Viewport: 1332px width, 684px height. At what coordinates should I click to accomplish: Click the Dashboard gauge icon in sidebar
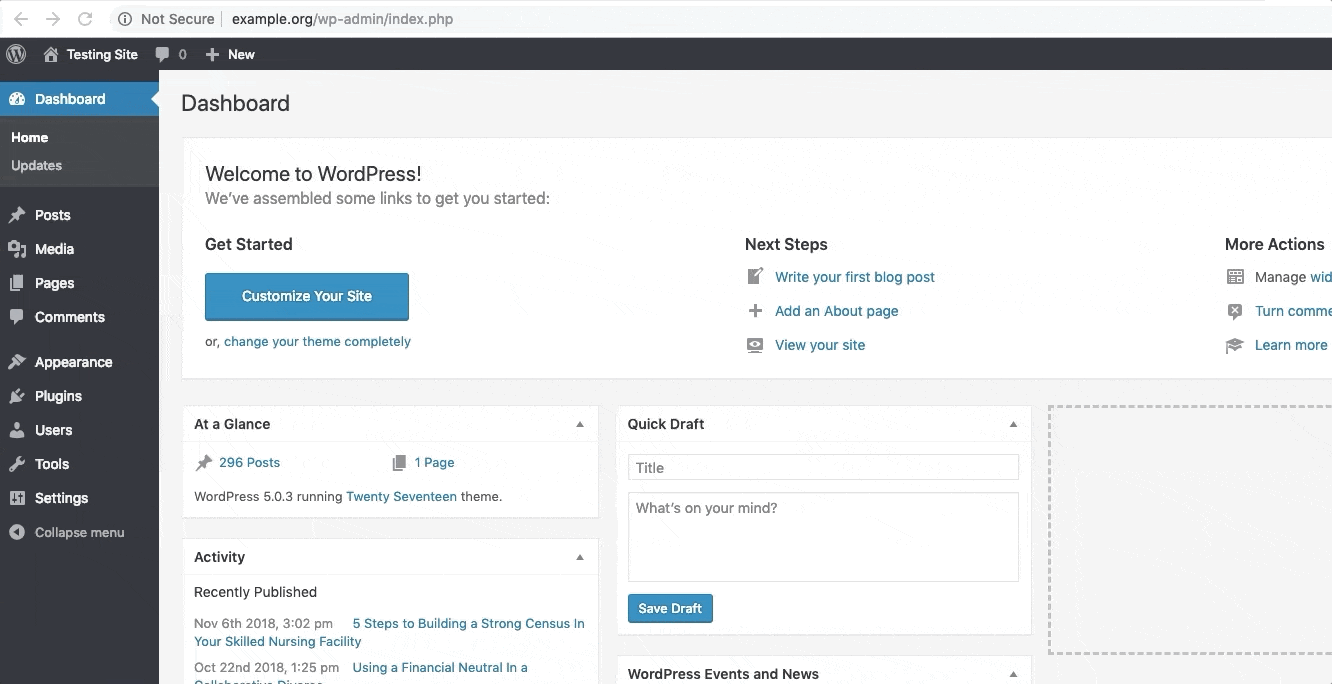tap(17, 99)
